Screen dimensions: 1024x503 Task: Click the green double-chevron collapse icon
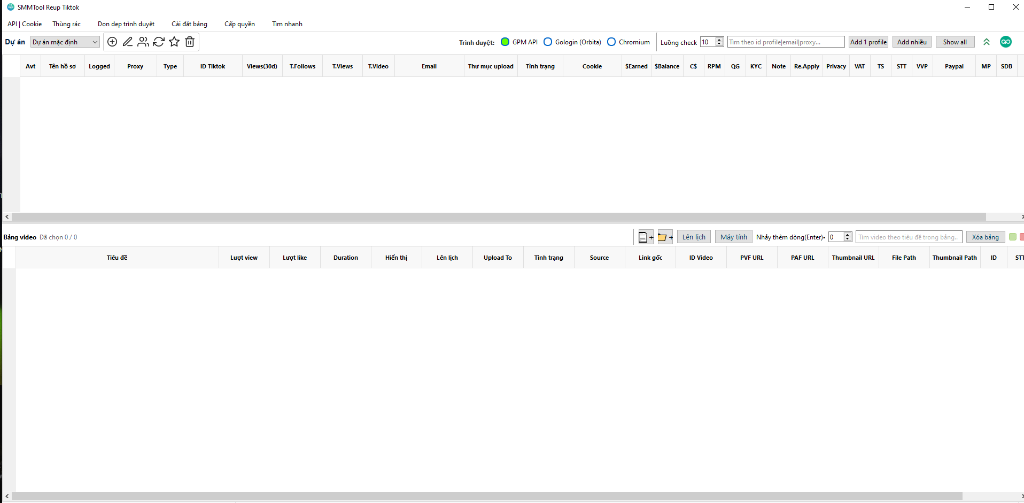point(987,42)
